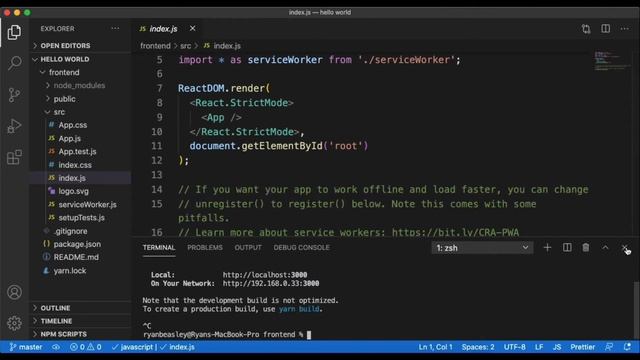This screenshot has width=640, height=360.
Task: Click Ln 1, Col 1 in status bar
Action: tap(435, 347)
